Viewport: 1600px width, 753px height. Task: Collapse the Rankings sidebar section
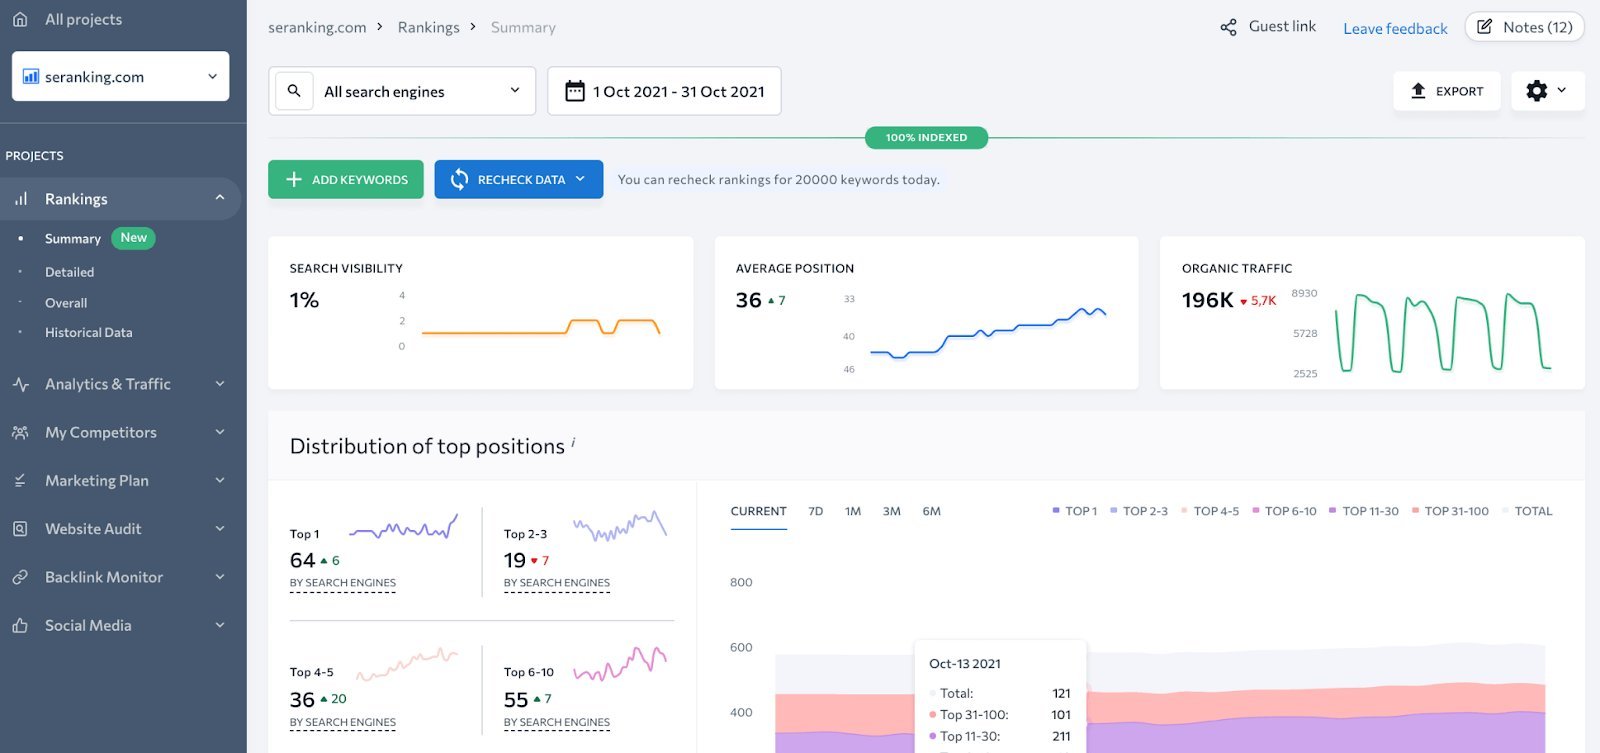(x=220, y=198)
